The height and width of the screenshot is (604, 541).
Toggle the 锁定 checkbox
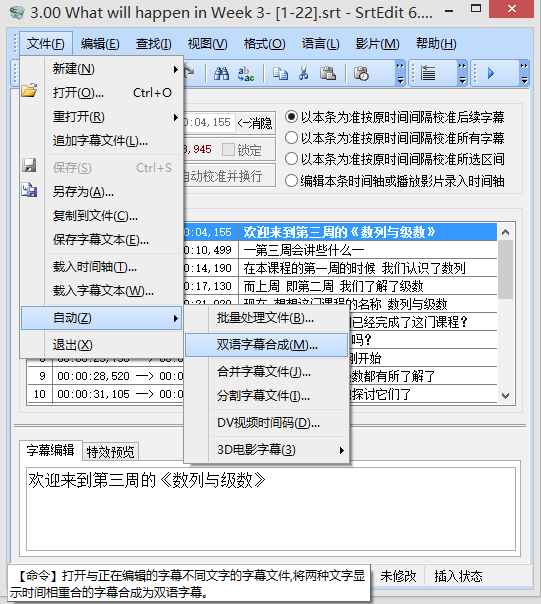pyautogui.click(x=228, y=149)
